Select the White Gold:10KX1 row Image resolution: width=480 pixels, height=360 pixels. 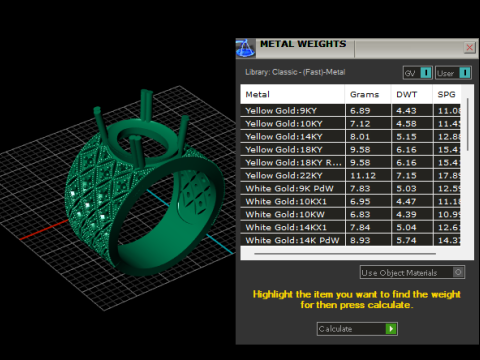(x=350, y=202)
